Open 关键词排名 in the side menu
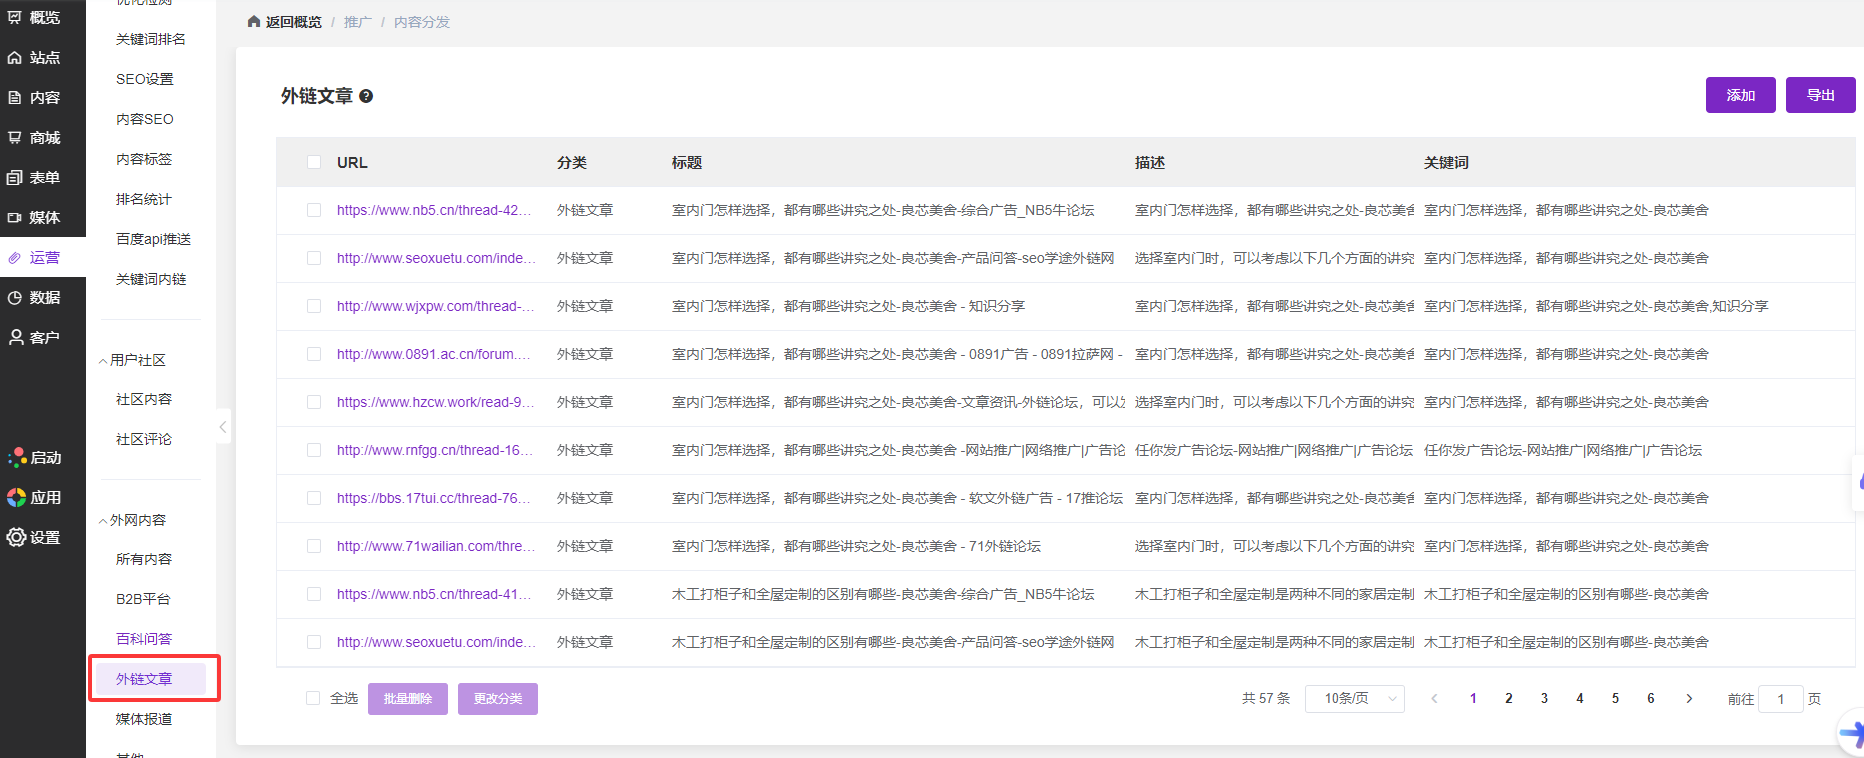This screenshot has height=758, width=1864. point(150,39)
